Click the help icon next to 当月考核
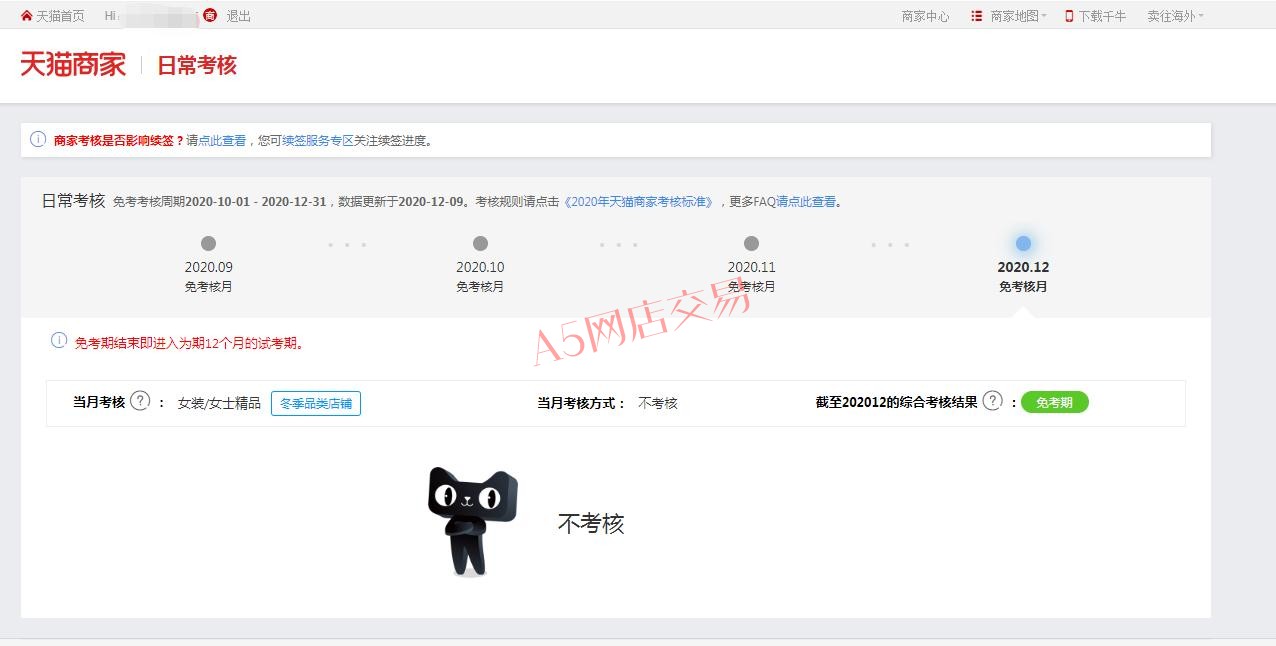 pyautogui.click(x=140, y=401)
